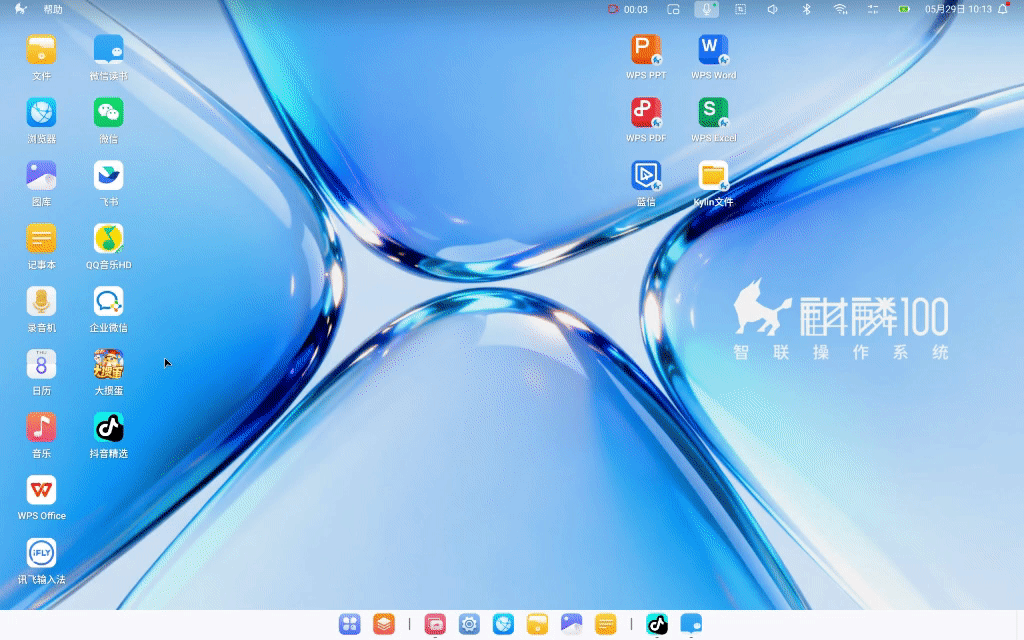
Task: Open the WPS Office desktop icon
Action: [41, 490]
